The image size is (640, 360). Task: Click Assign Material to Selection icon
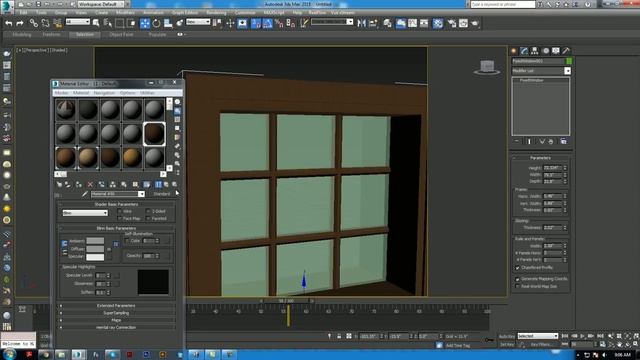click(x=79, y=184)
